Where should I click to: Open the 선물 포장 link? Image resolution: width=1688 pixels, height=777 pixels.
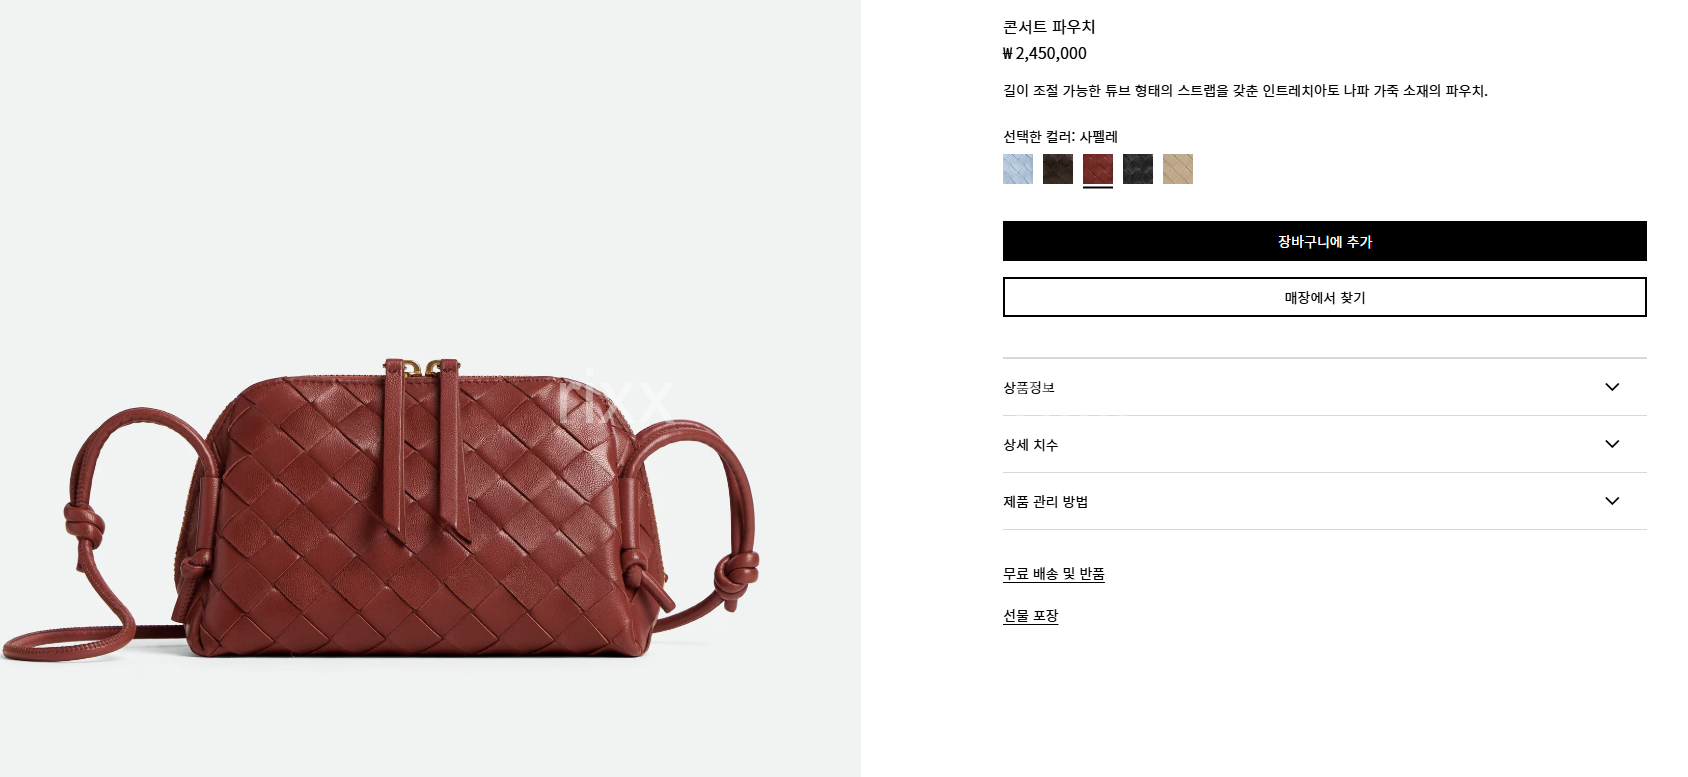[1030, 615]
